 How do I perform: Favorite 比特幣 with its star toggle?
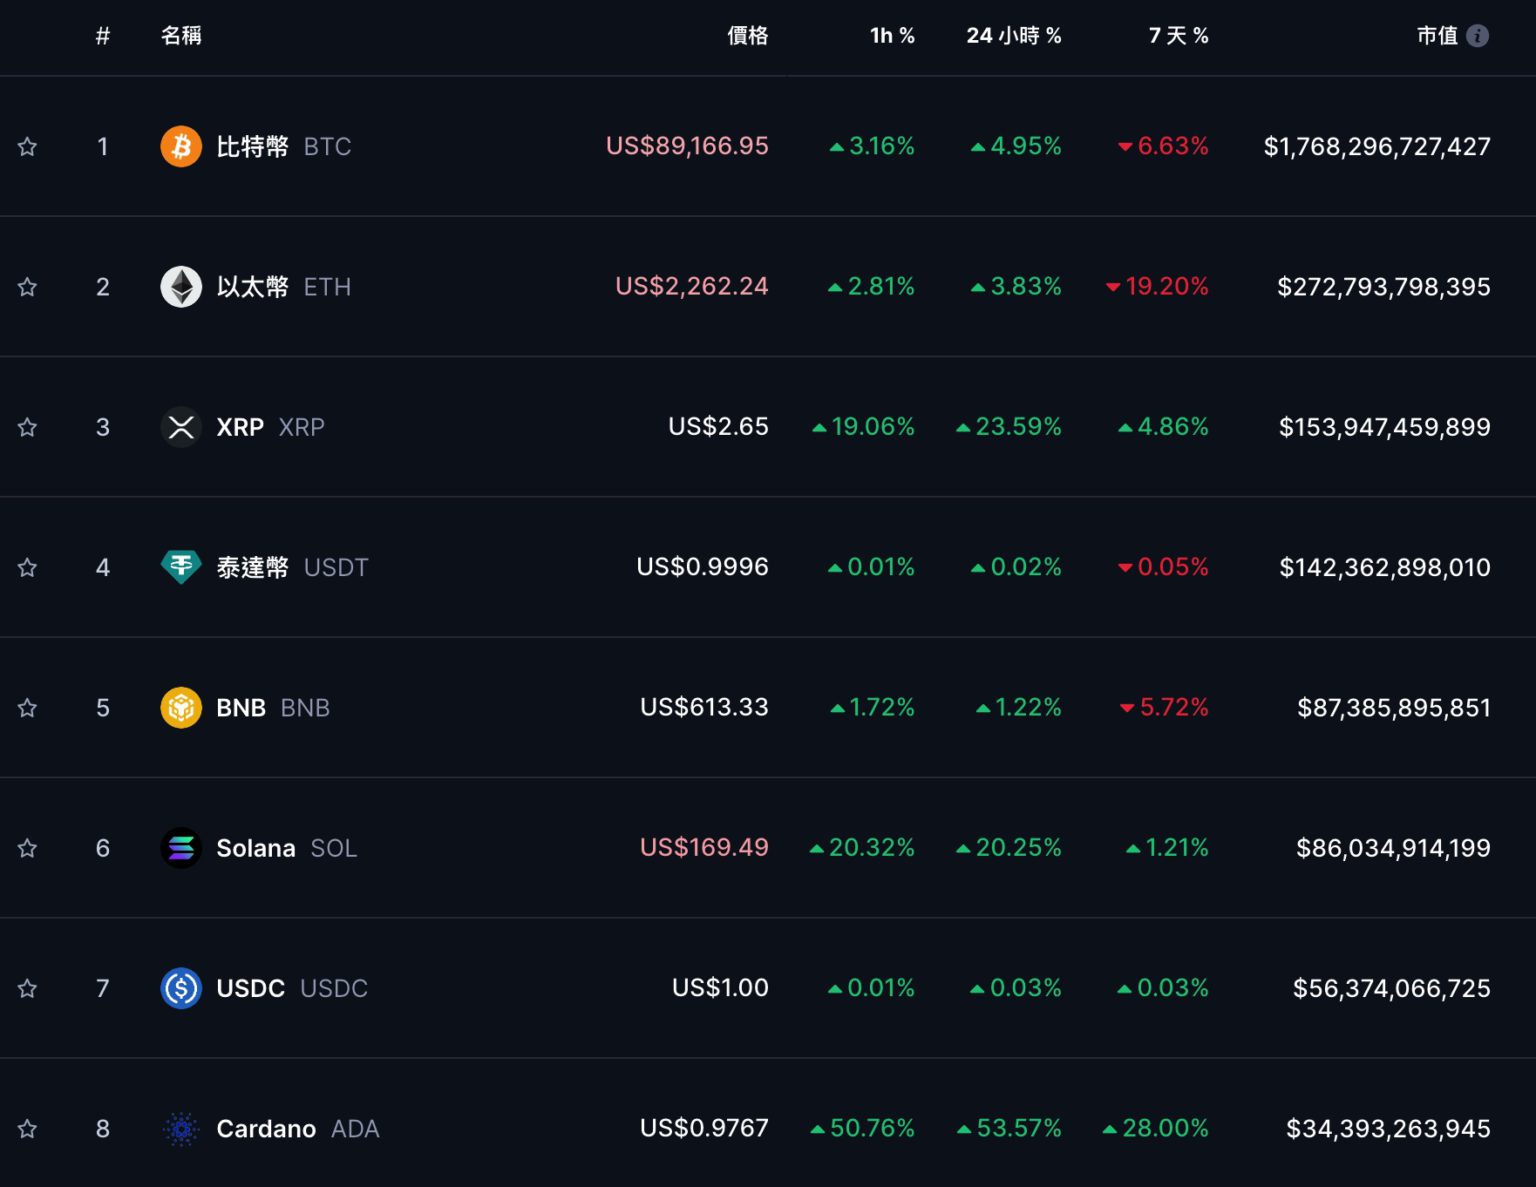(x=27, y=146)
